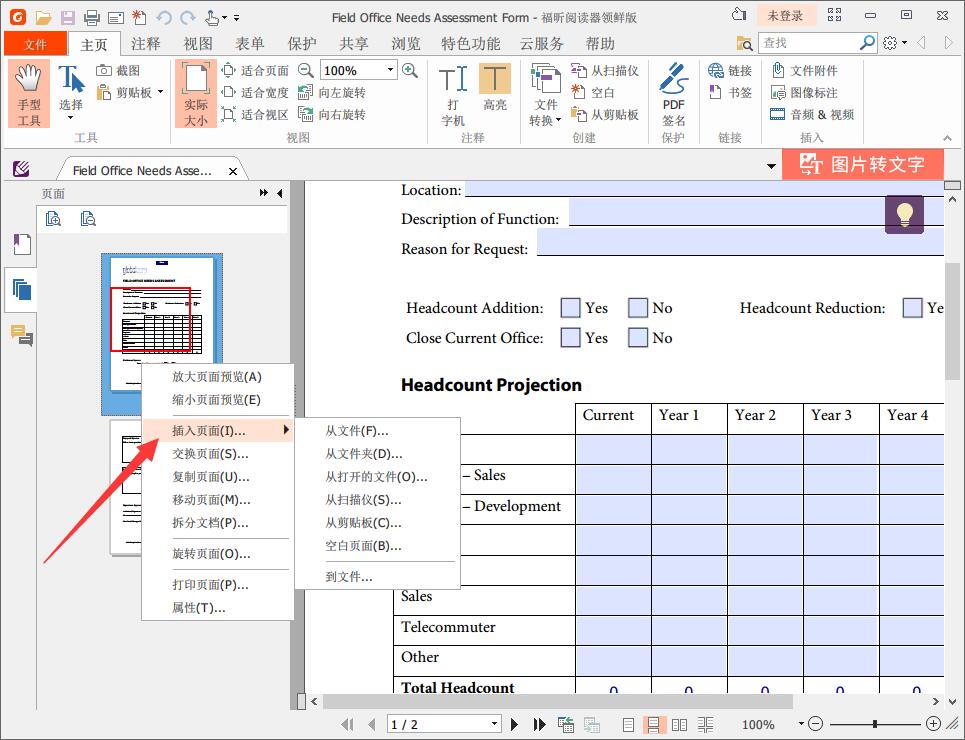The image size is (965, 740).
Task: Rotate the view right (向右旋转)
Action: pos(332,115)
